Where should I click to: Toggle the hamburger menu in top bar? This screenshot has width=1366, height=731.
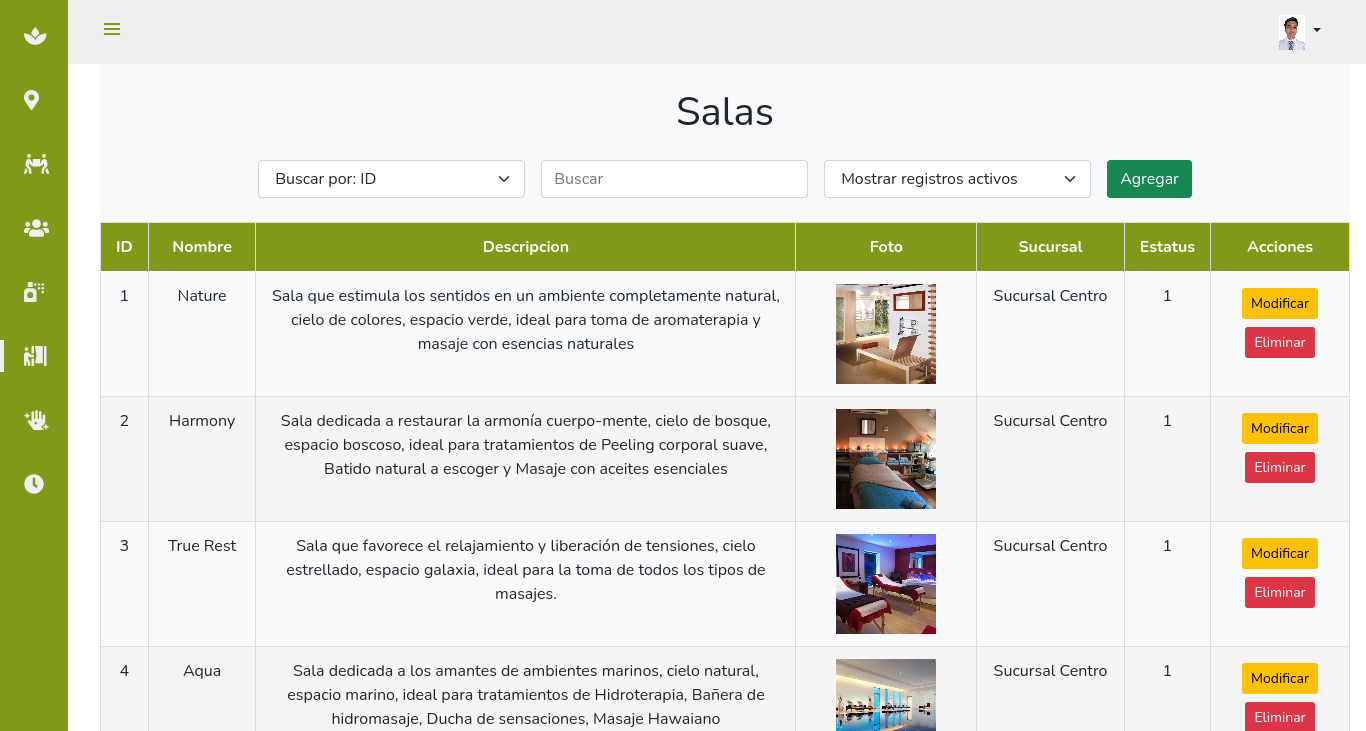(x=112, y=29)
